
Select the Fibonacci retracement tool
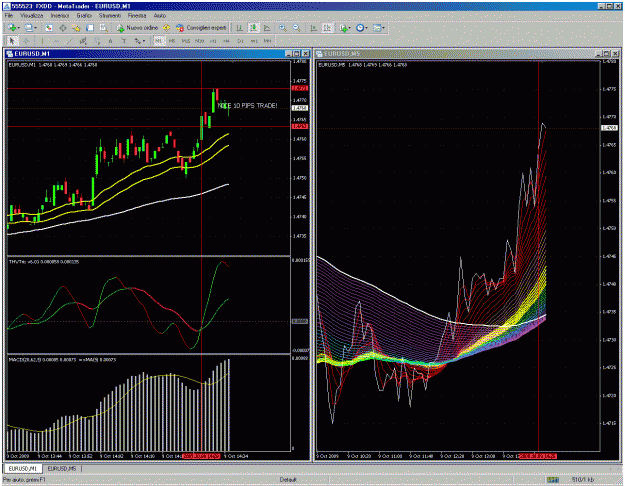[97, 41]
